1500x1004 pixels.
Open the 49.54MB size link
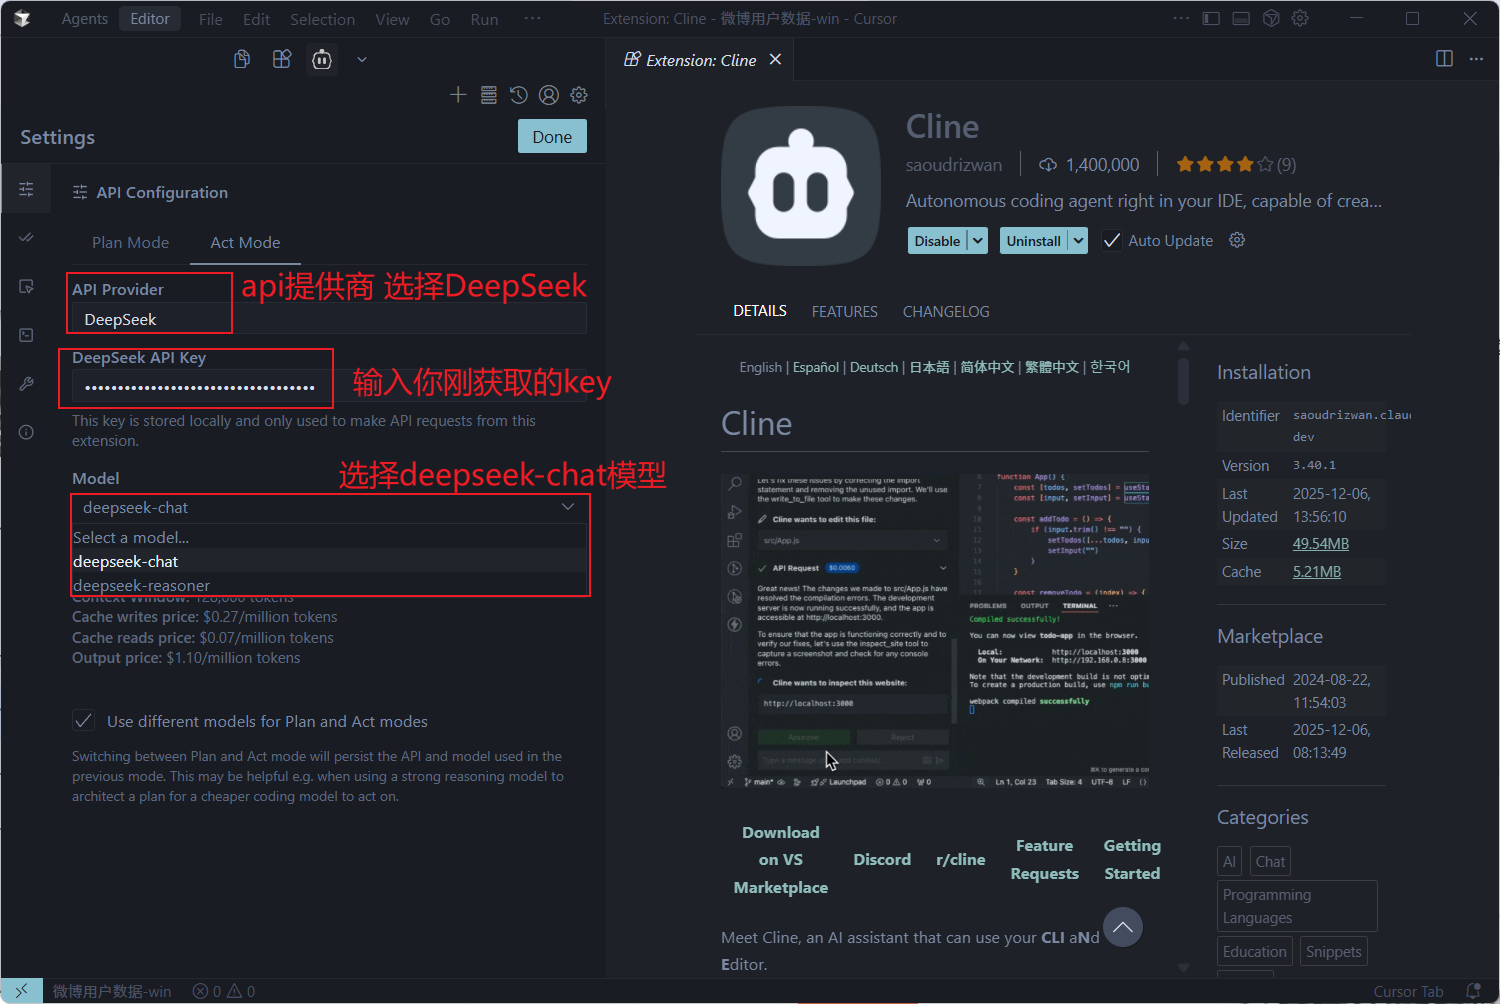(1320, 543)
